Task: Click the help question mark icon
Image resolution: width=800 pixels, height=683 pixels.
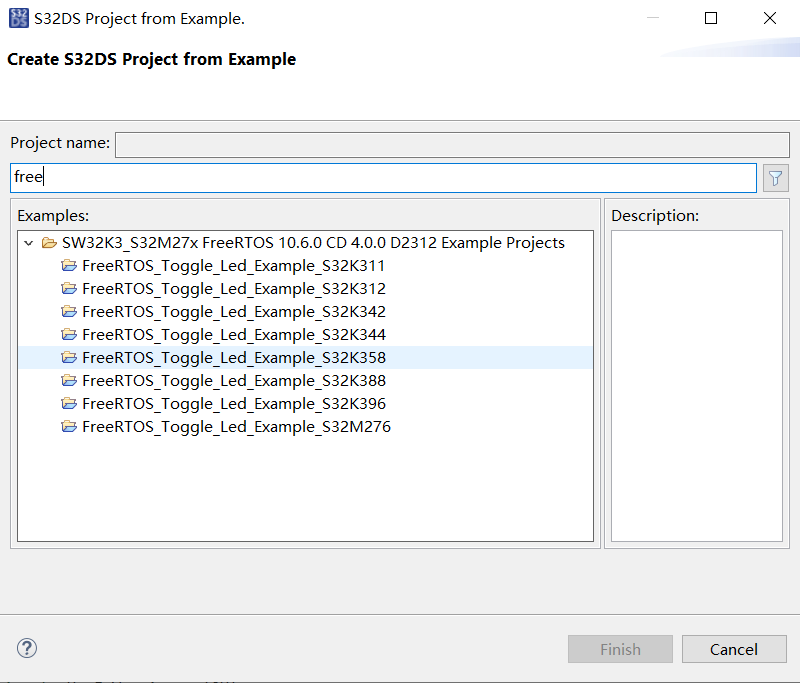Action: pos(26,648)
